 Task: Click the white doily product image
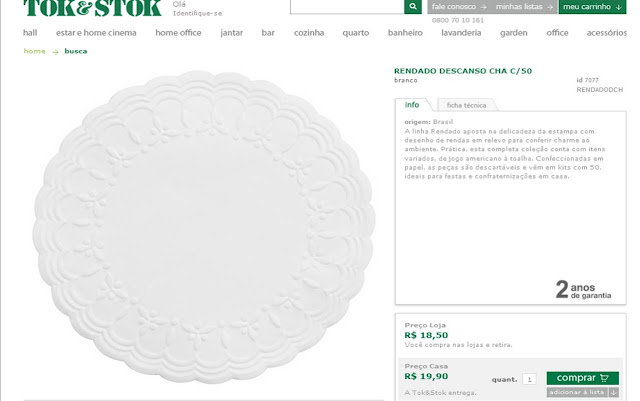point(204,227)
